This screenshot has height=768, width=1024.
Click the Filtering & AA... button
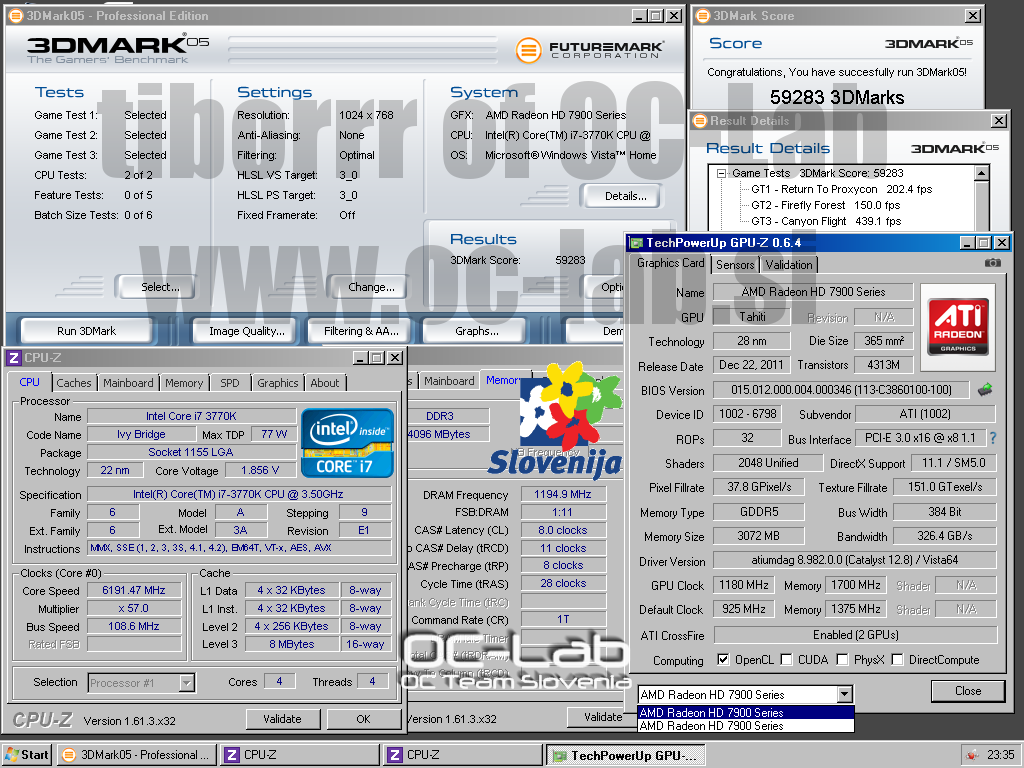tap(361, 331)
